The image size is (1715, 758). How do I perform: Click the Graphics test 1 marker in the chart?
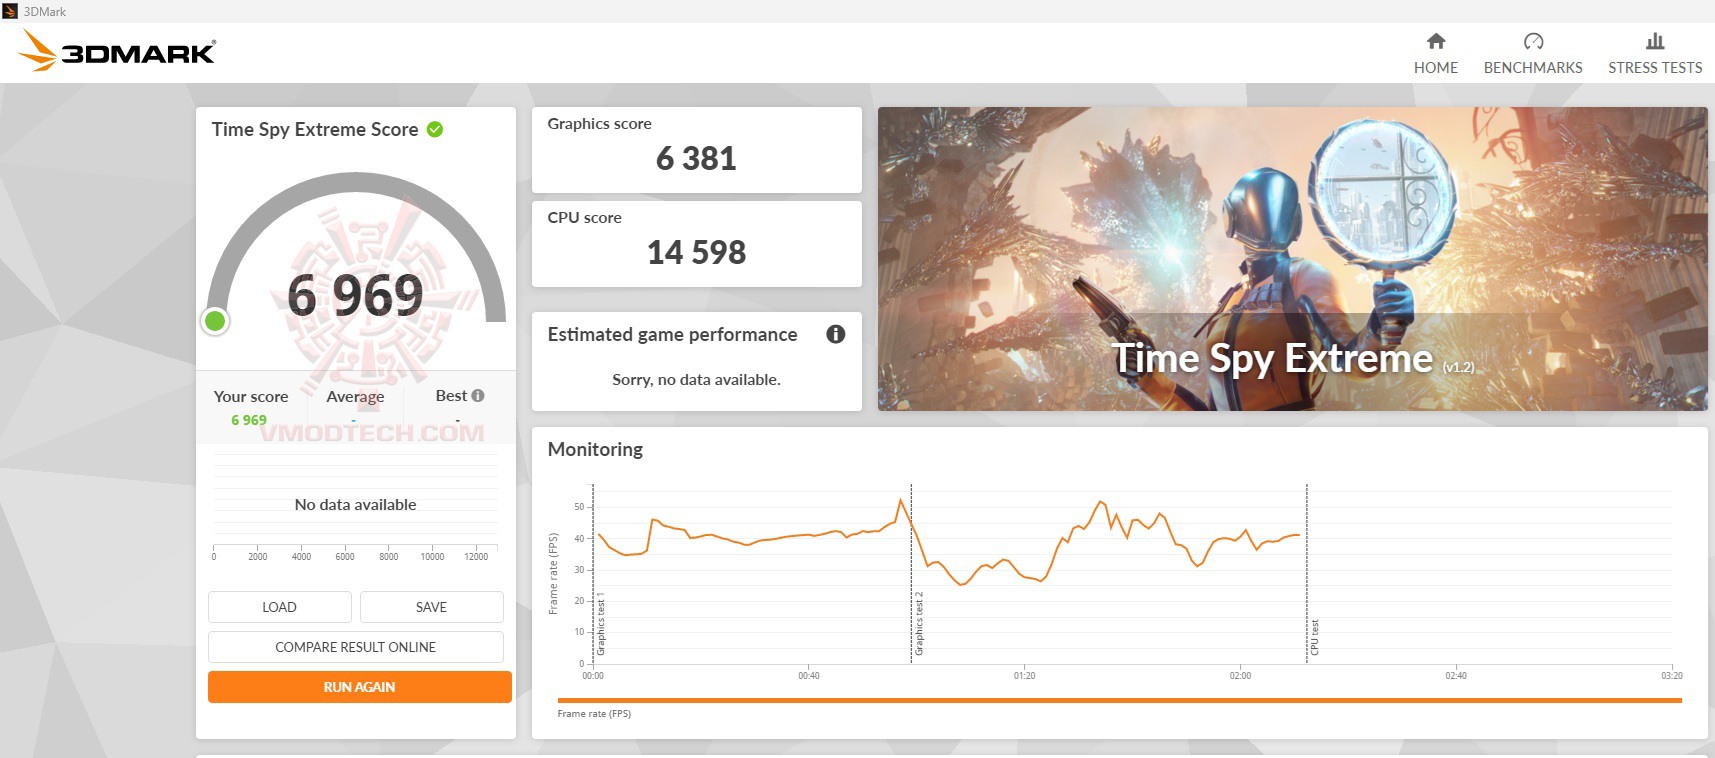point(601,624)
